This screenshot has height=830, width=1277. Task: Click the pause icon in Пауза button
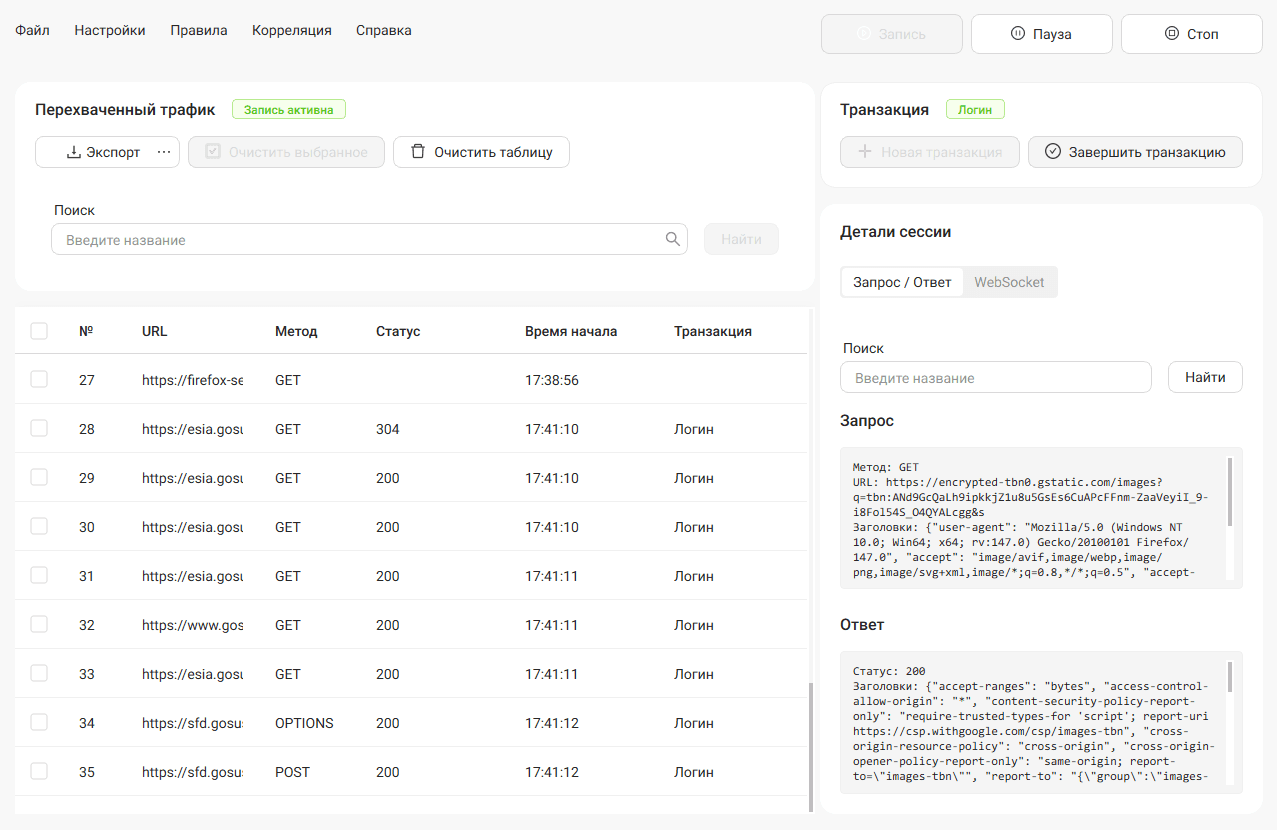tap(1018, 34)
